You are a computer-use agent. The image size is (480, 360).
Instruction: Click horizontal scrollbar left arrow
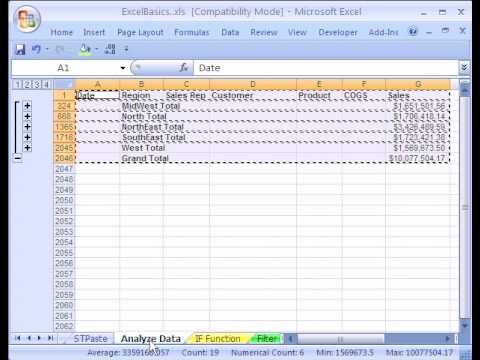coord(290,339)
